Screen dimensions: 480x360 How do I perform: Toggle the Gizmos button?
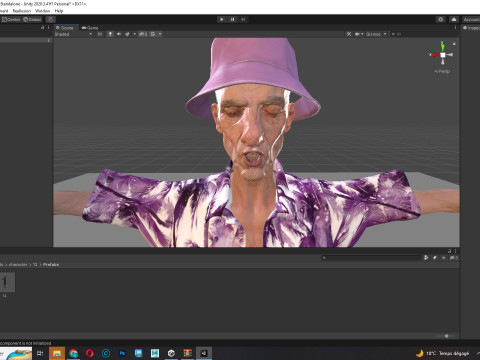tap(373, 34)
